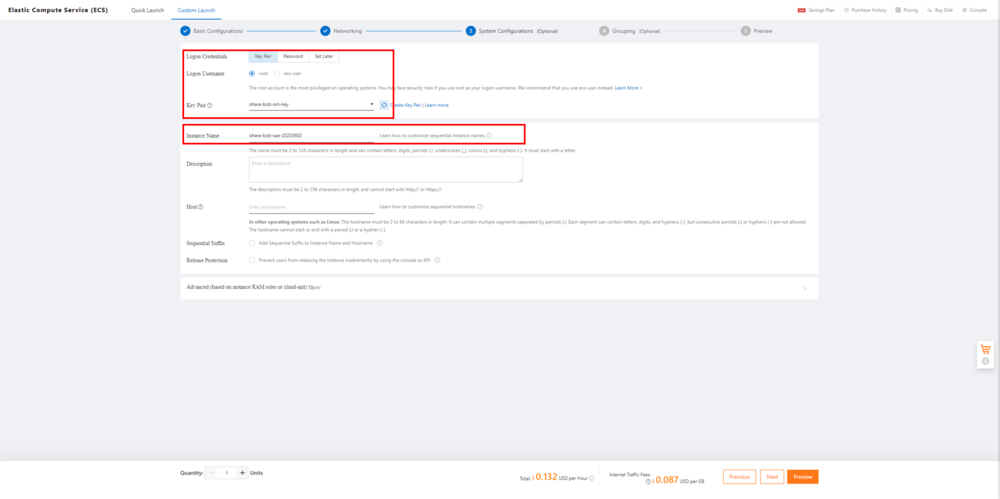This screenshot has width=1000, height=499.
Task: Click the Buy Disk icon
Action: tap(930, 10)
